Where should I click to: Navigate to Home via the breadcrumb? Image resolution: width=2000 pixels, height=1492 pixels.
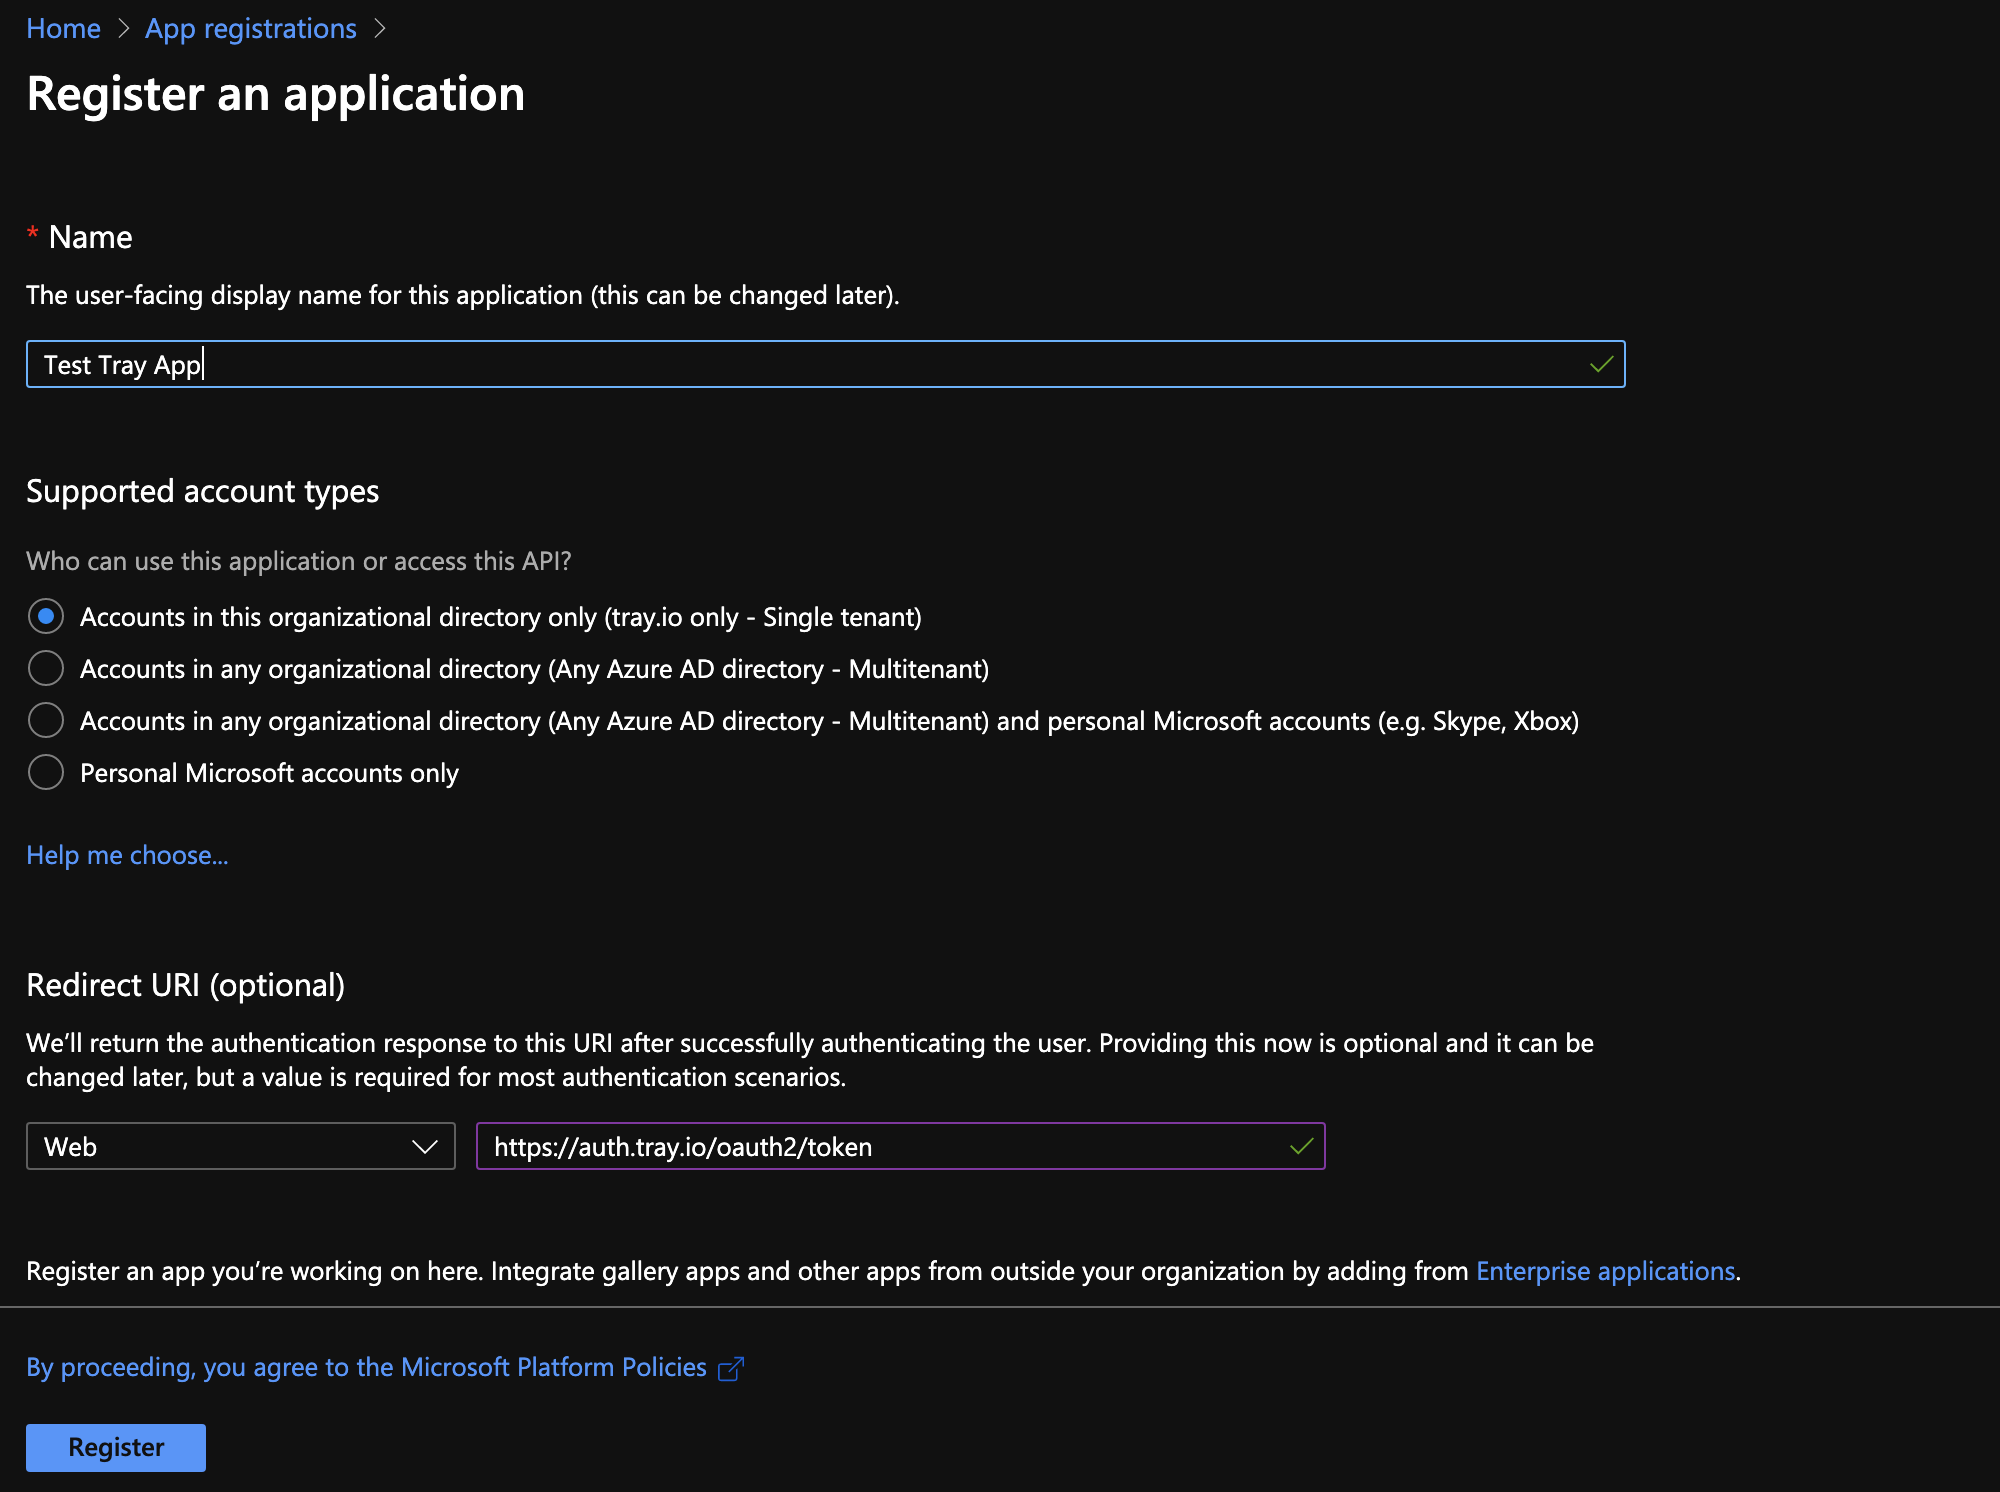(62, 28)
